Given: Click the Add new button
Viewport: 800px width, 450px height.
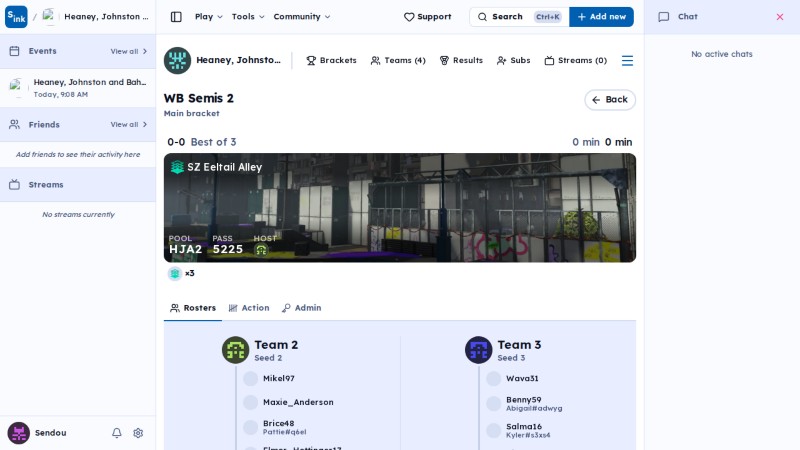Looking at the screenshot, I should [x=602, y=17].
